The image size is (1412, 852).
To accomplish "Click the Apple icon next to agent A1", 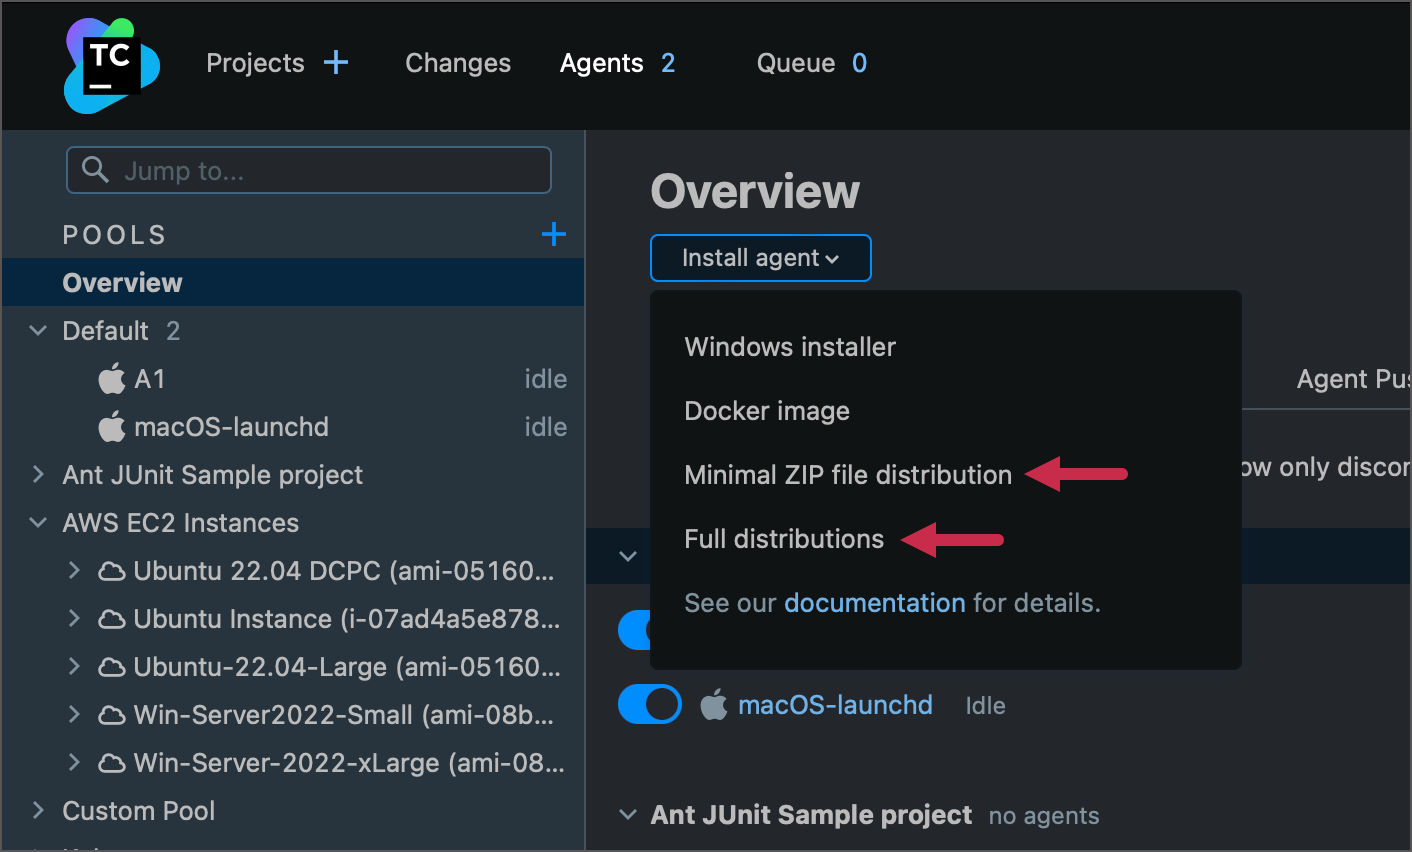I will [110, 378].
